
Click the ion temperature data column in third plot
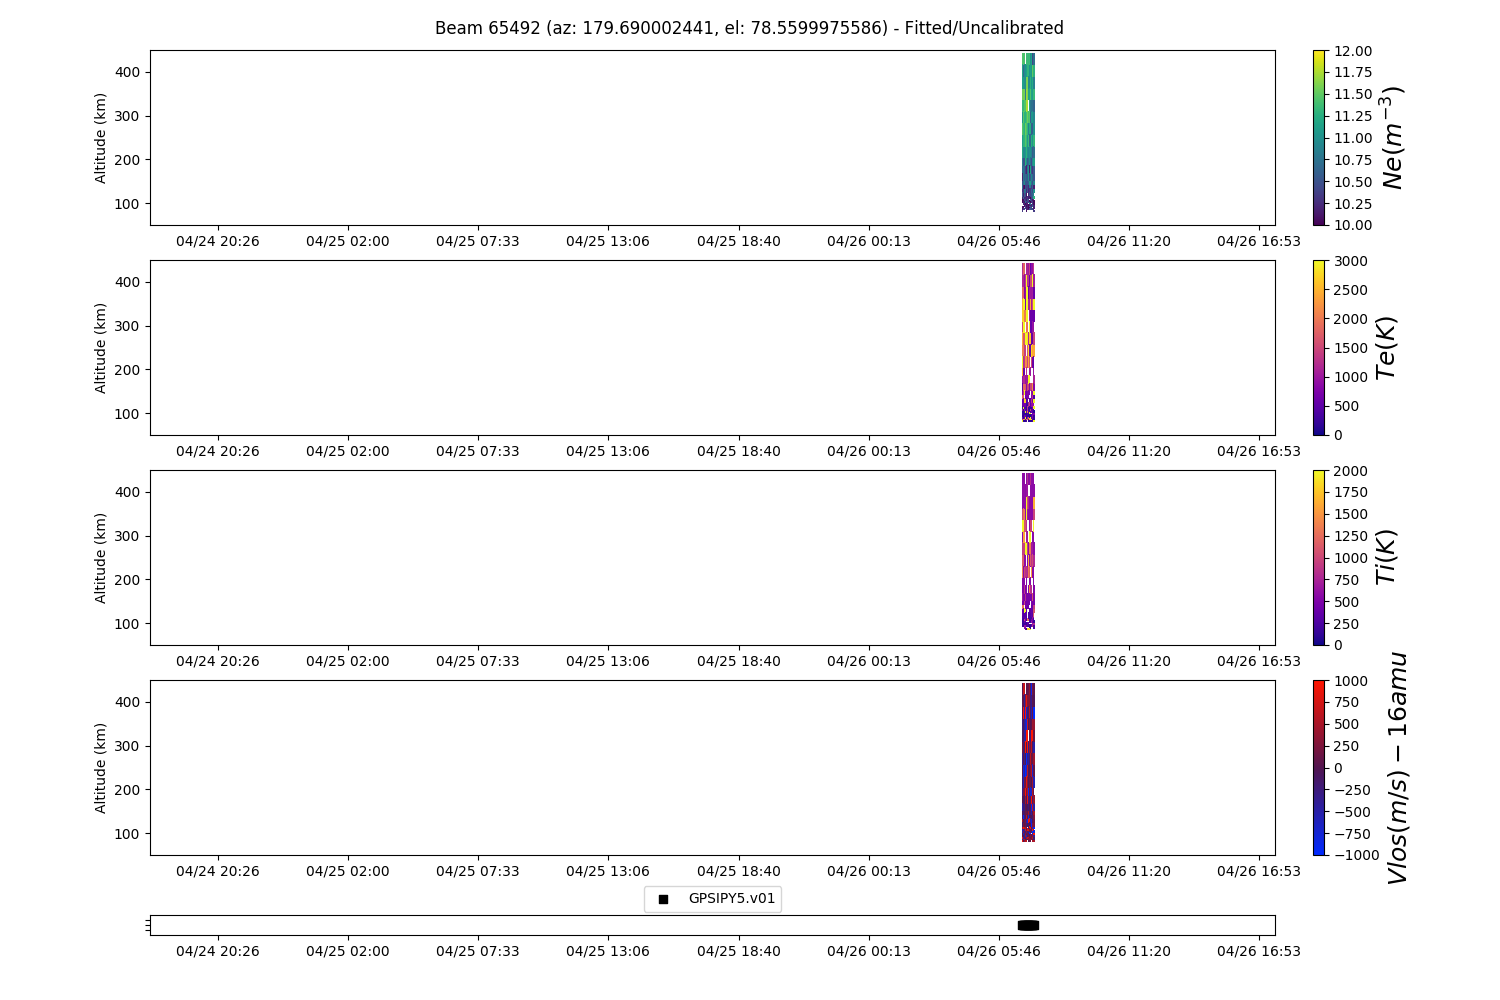1028,551
